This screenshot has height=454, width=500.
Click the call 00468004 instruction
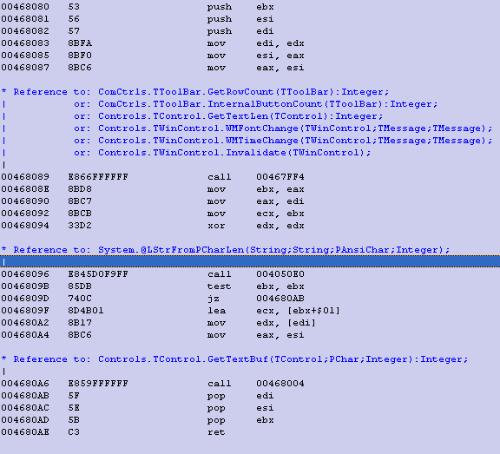coord(153,383)
